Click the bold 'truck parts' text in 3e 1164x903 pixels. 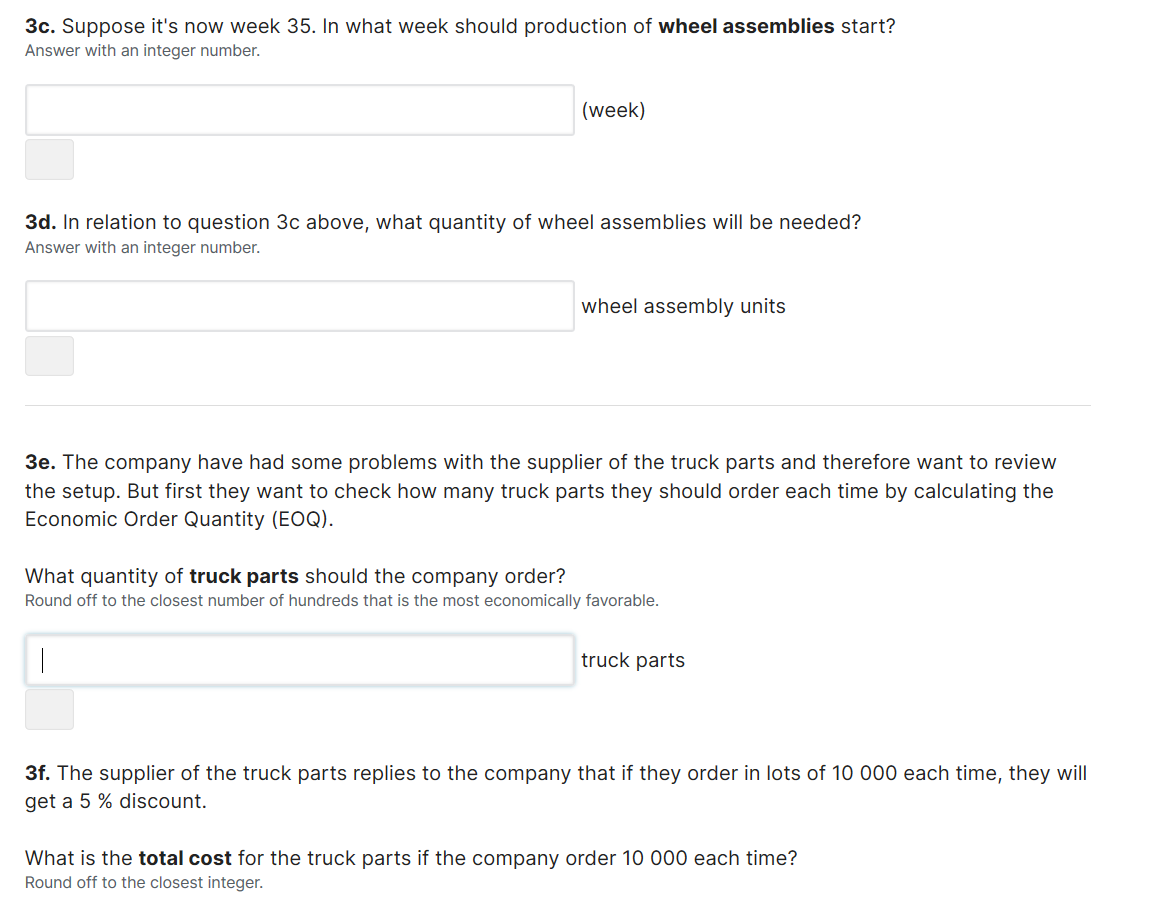point(244,576)
